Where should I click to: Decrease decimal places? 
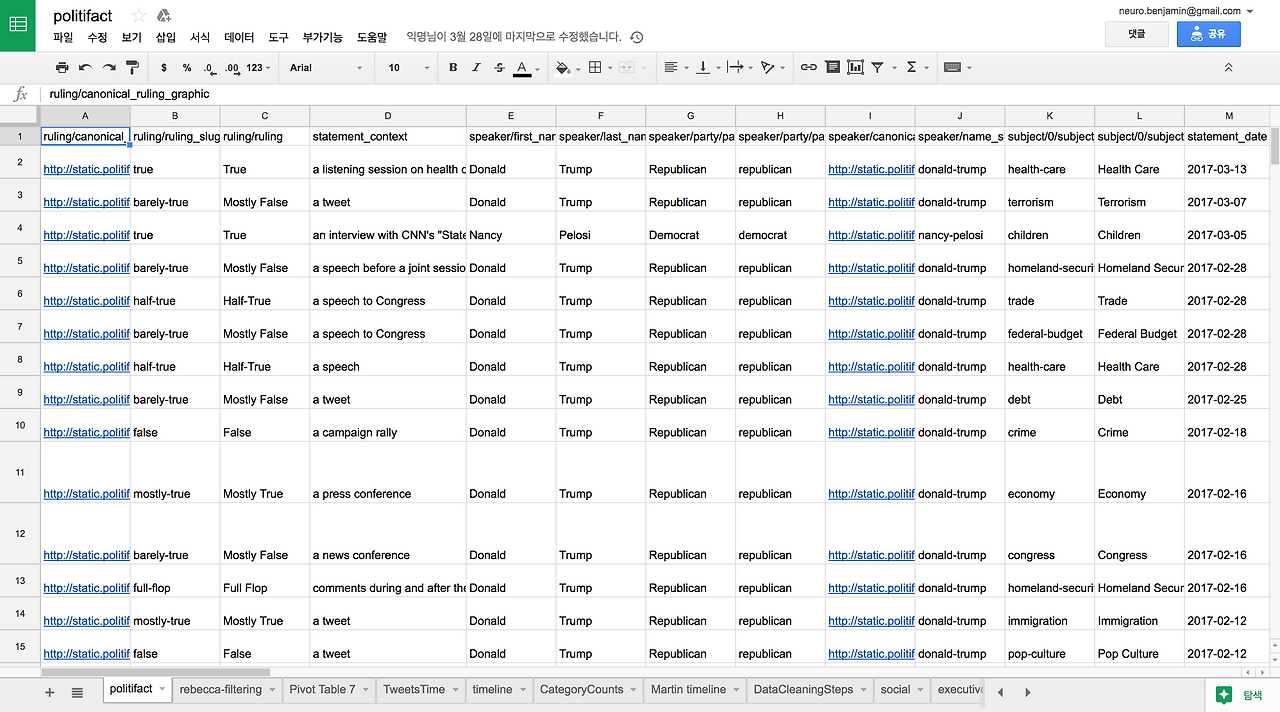coord(210,67)
